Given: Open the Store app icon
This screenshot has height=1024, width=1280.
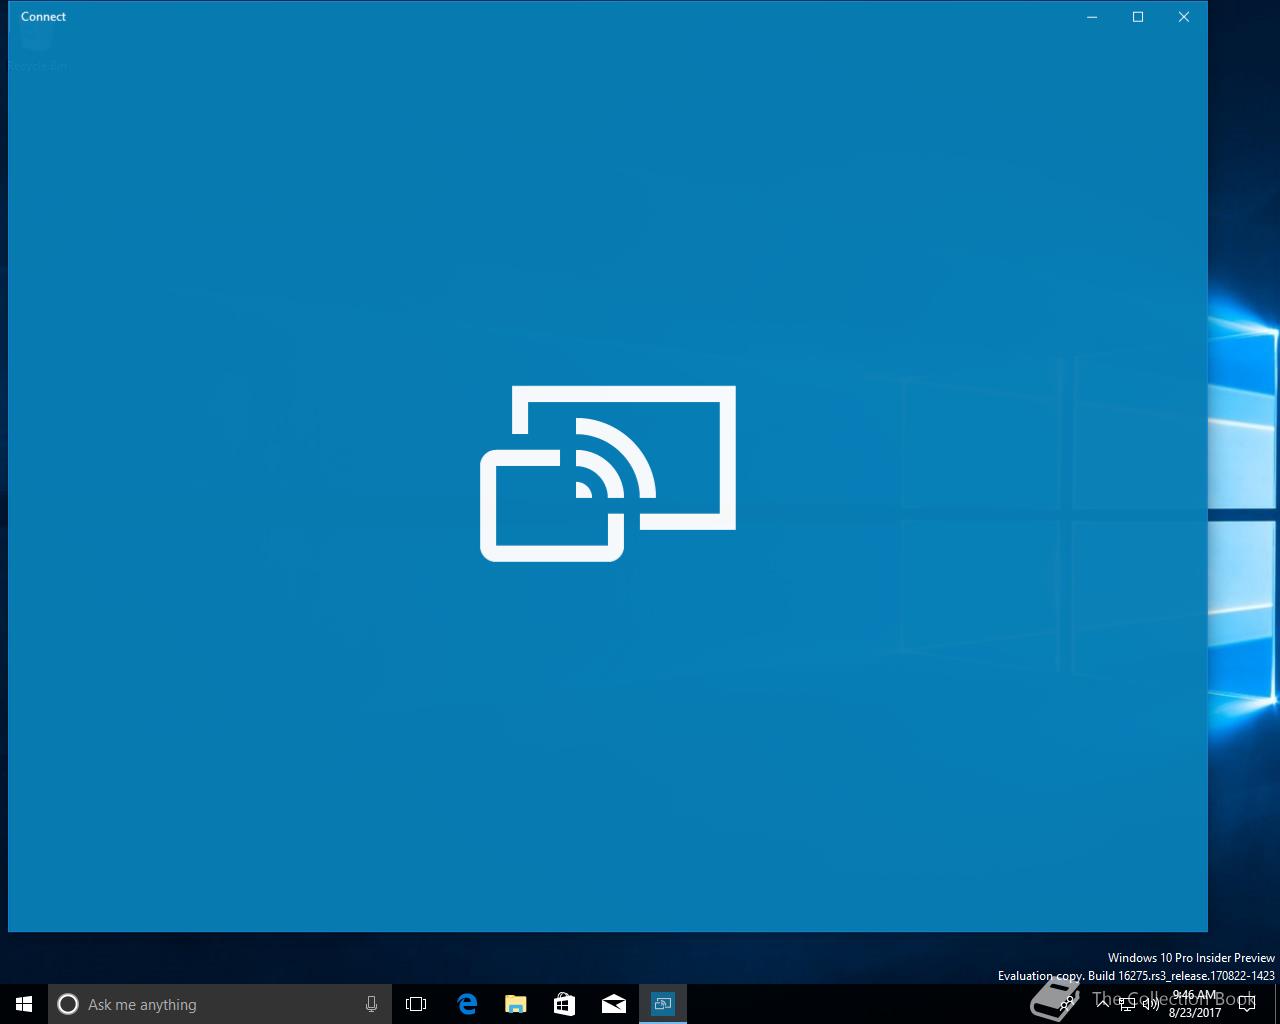Looking at the screenshot, I should [565, 1004].
